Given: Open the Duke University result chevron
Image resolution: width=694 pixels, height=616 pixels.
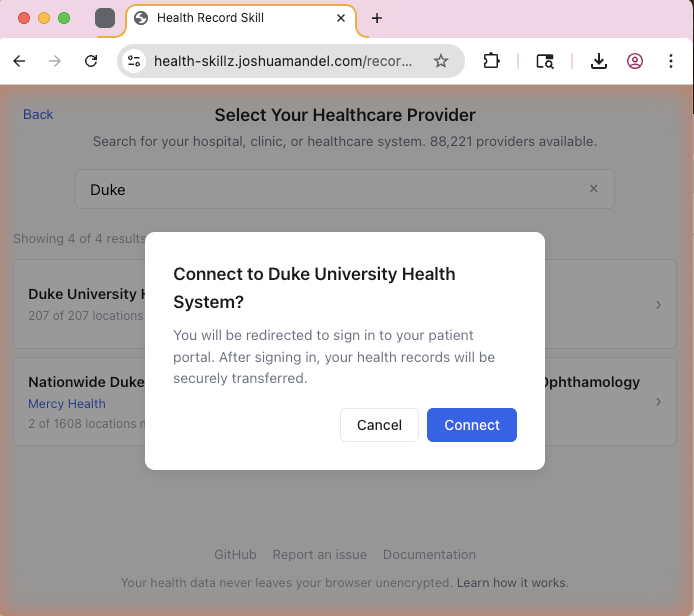Looking at the screenshot, I should tap(659, 305).
